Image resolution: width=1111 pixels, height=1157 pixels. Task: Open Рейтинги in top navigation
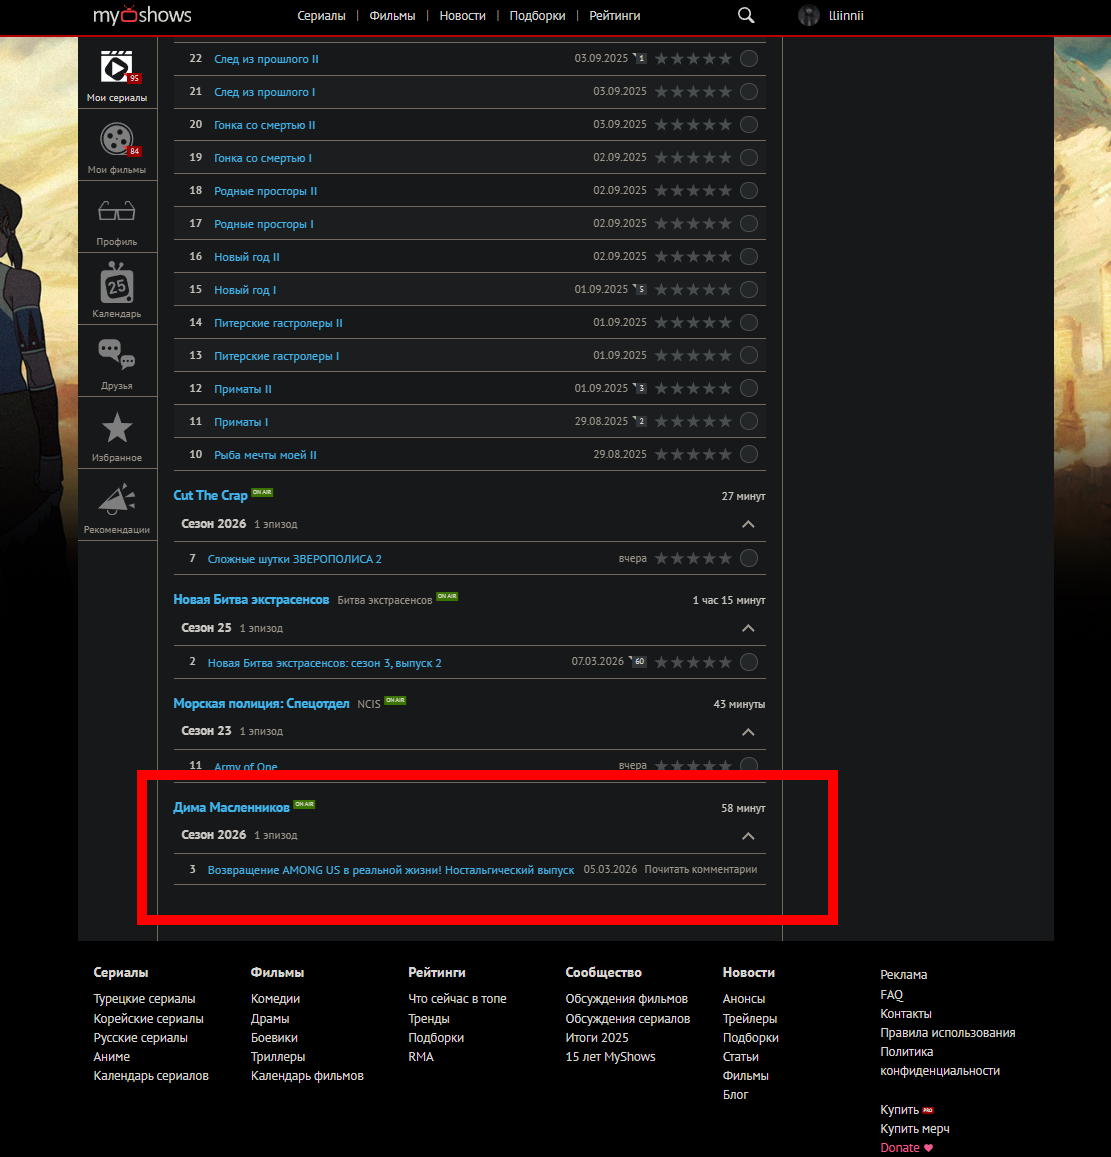[614, 16]
